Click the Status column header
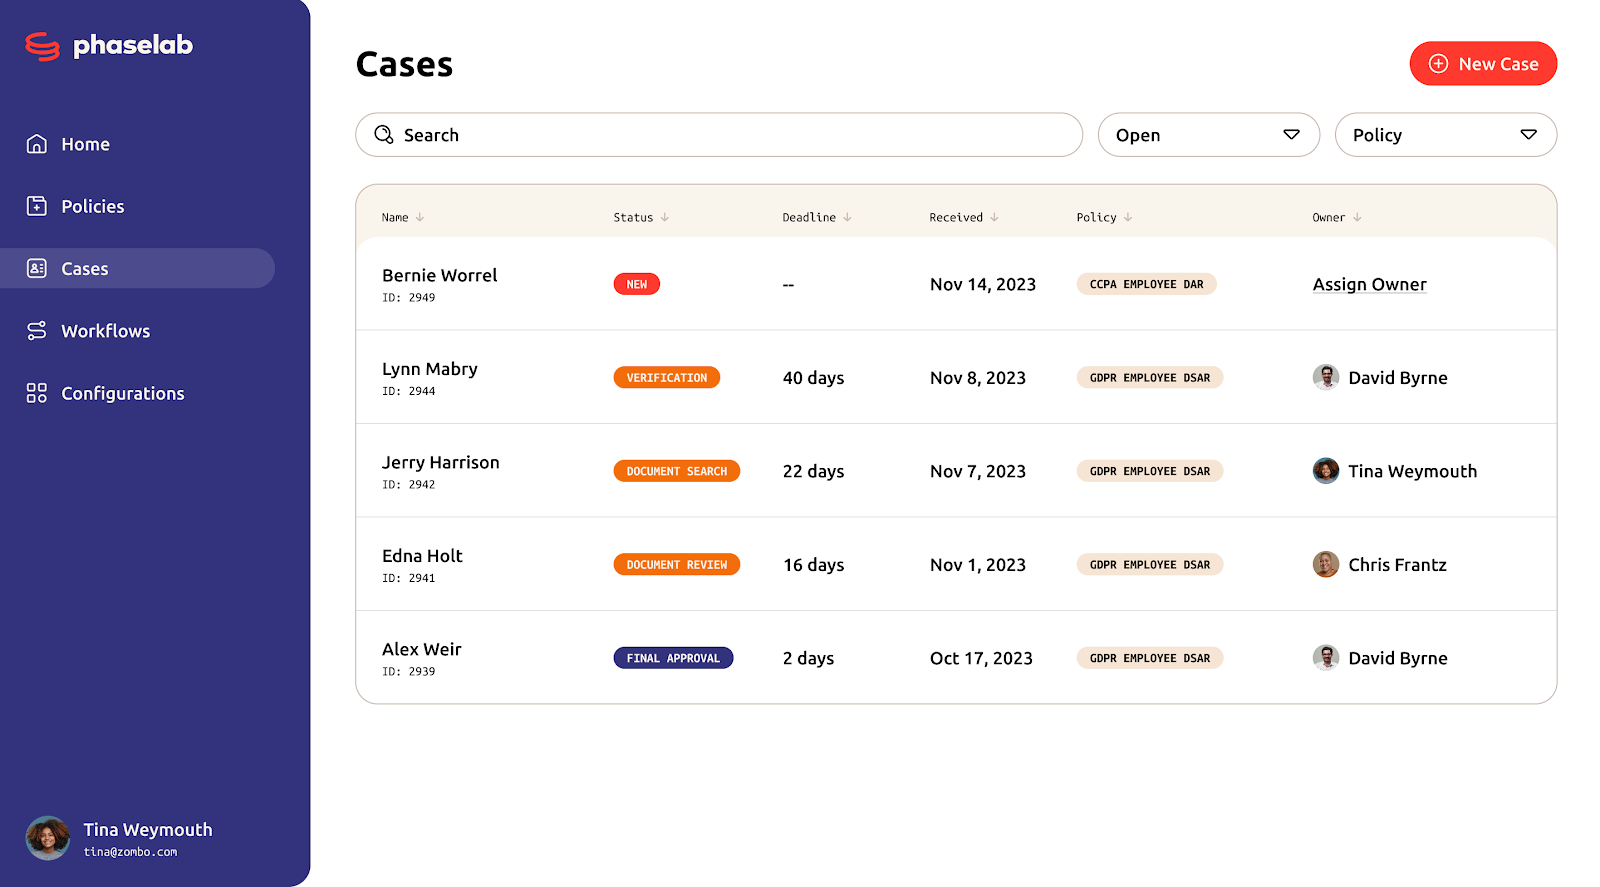The width and height of the screenshot is (1600, 887). point(633,217)
